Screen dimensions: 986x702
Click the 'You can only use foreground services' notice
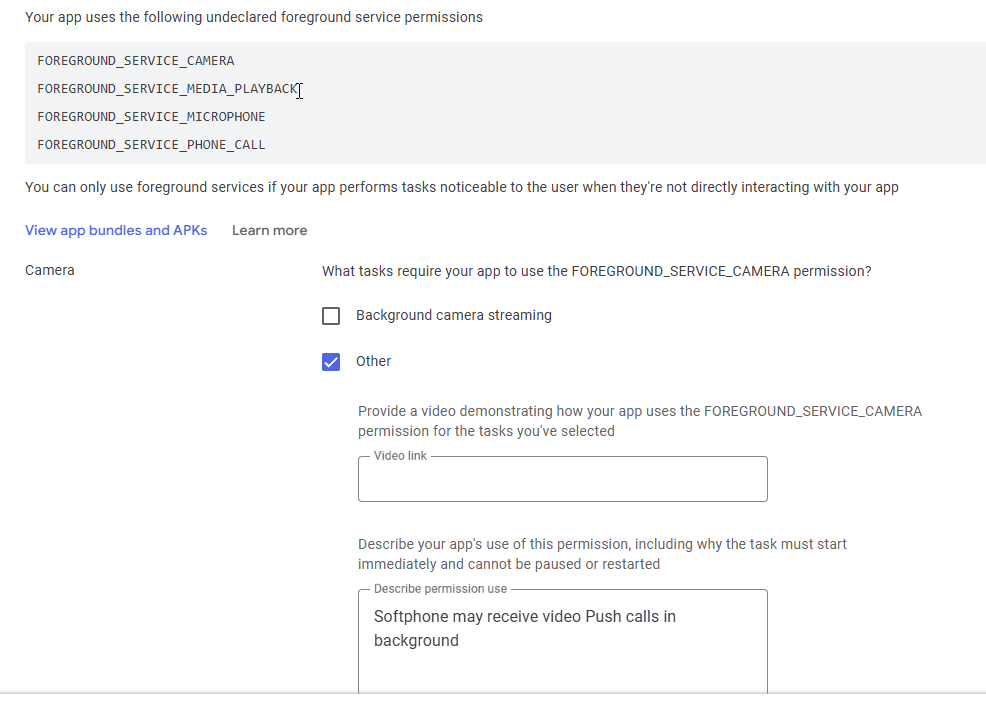462,187
